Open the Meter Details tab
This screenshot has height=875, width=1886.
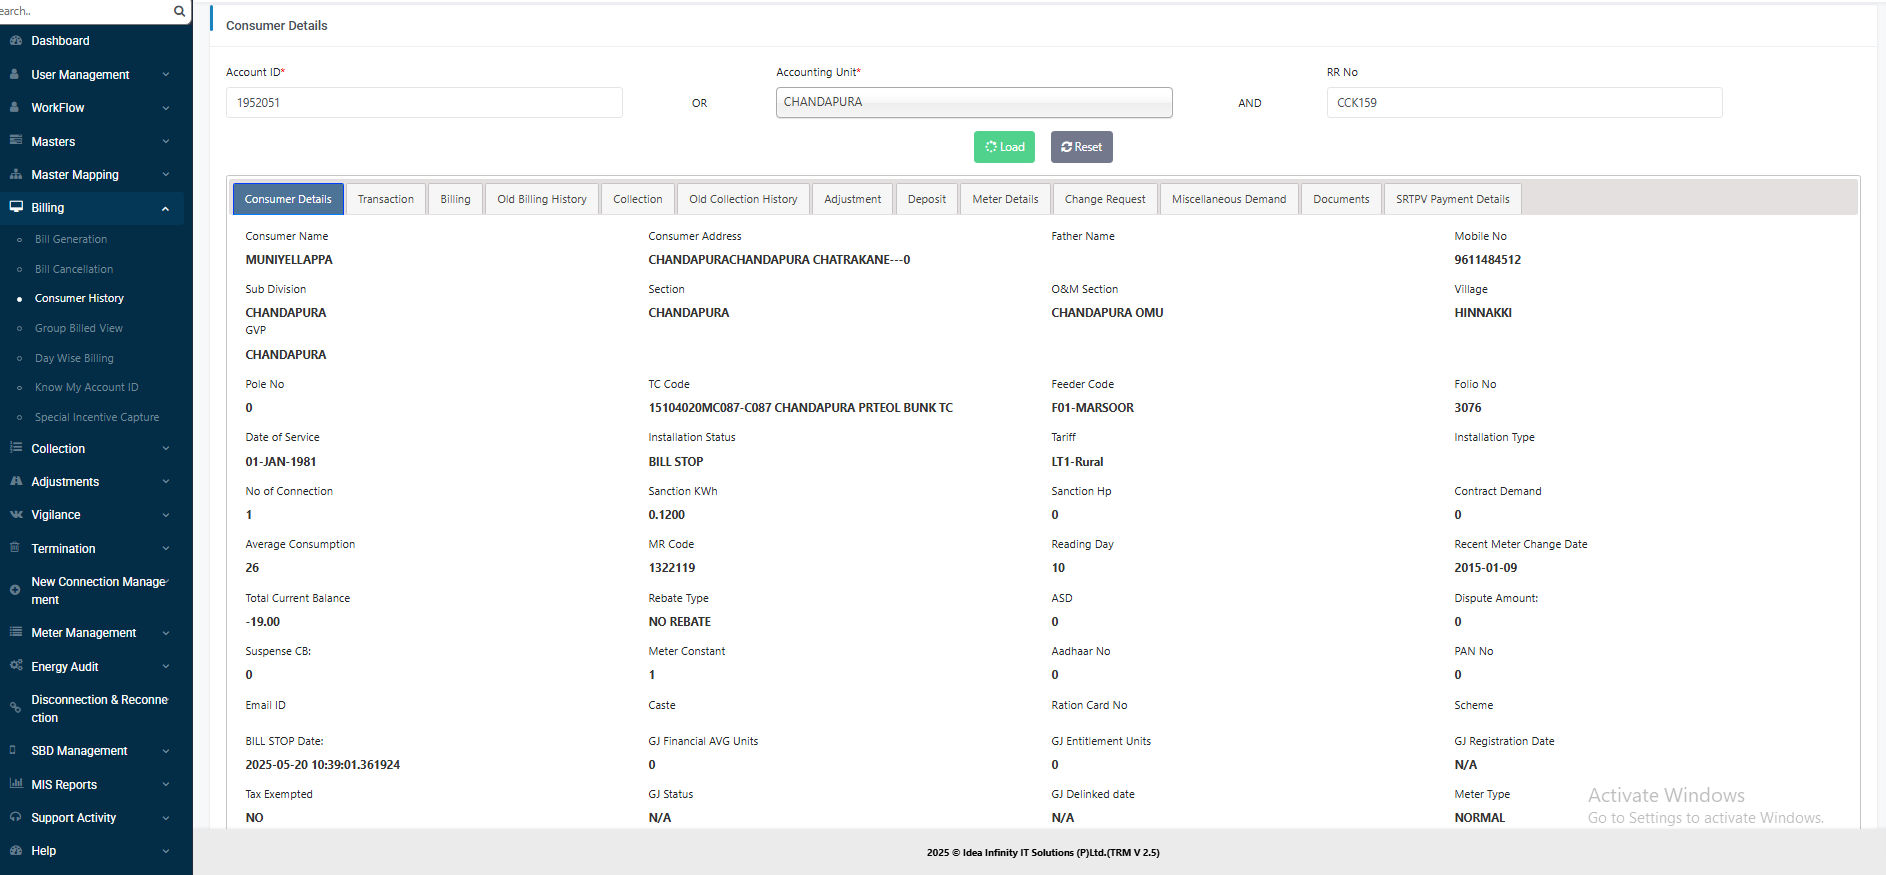pos(1005,199)
